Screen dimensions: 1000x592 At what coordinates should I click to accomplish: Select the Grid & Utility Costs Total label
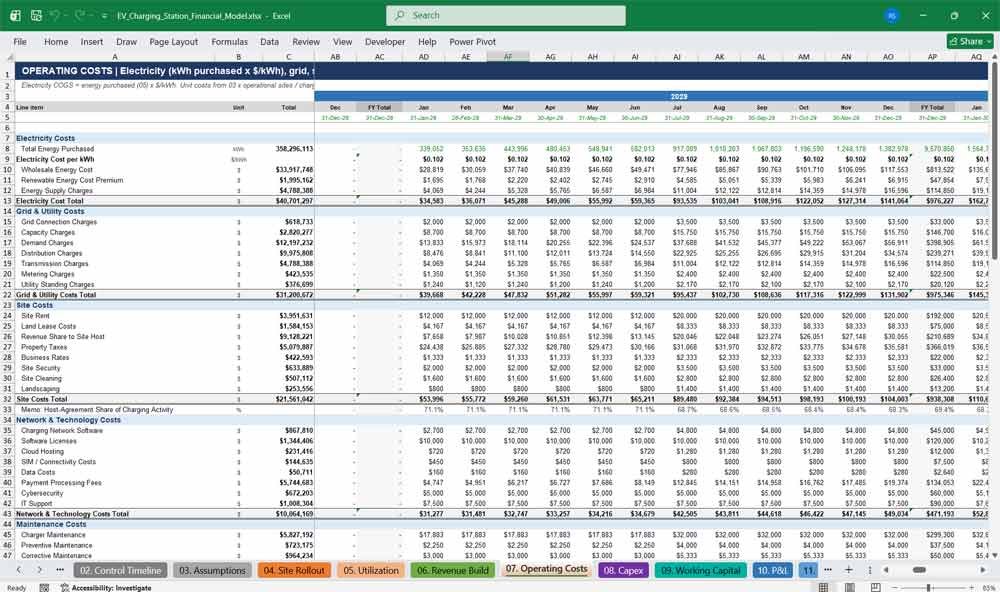point(56,295)
